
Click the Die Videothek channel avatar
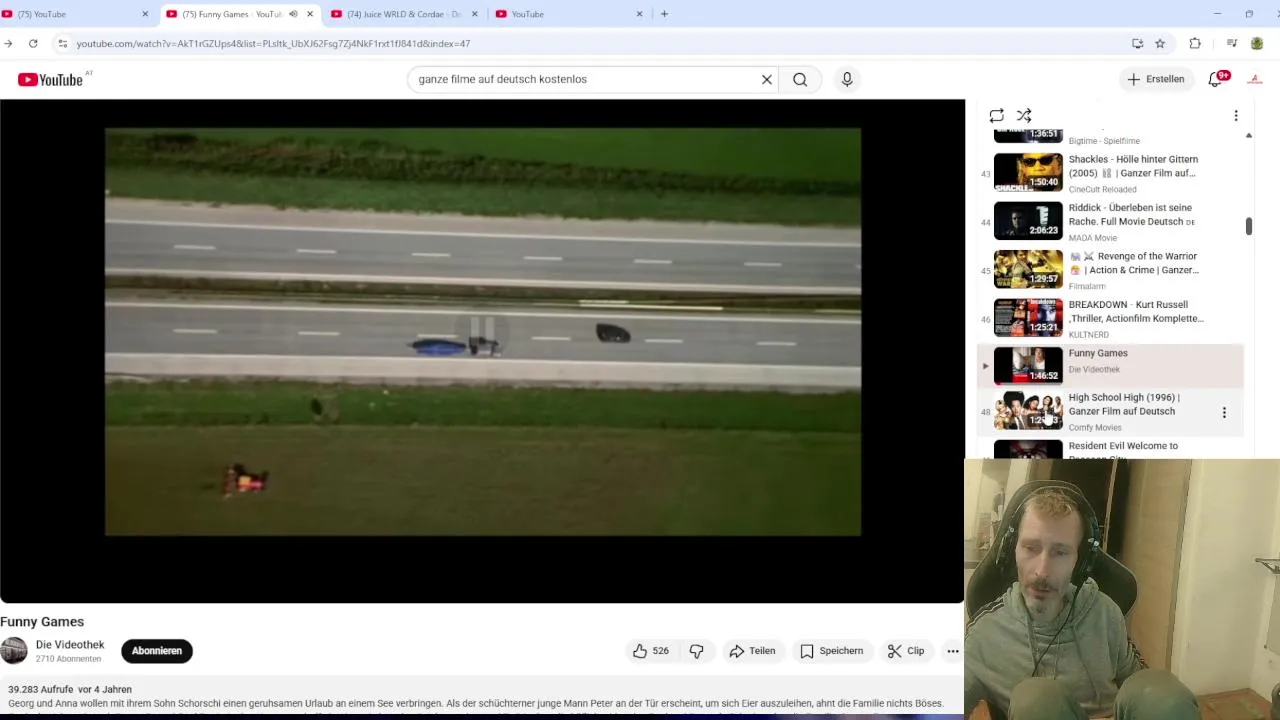tap(14, 651)
